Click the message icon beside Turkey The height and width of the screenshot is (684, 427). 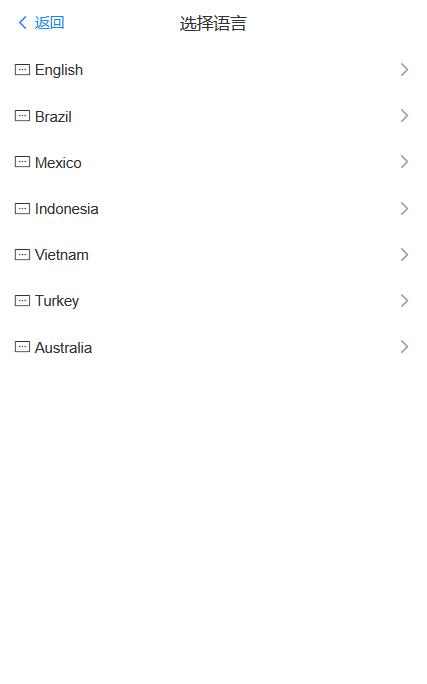[x=22, y=301]
